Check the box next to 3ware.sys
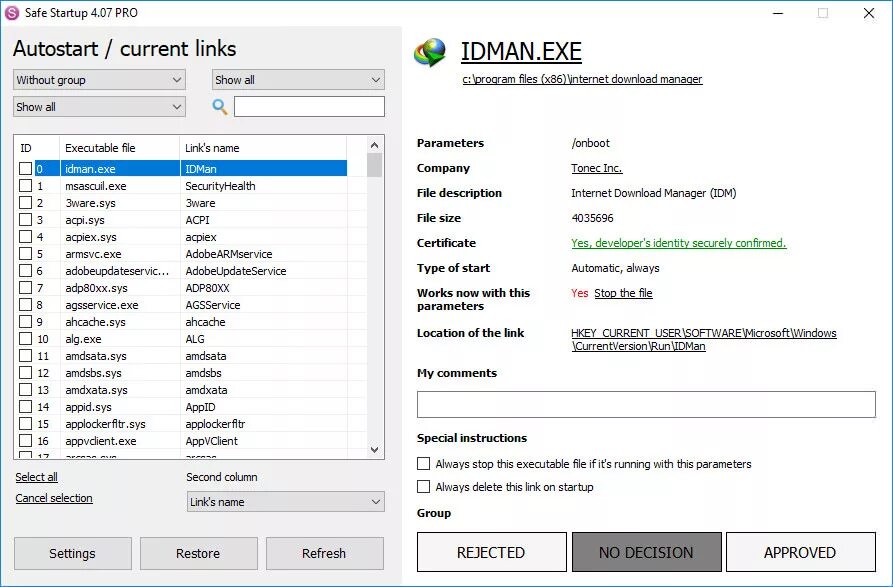The image size is (893, 587). 26,203
